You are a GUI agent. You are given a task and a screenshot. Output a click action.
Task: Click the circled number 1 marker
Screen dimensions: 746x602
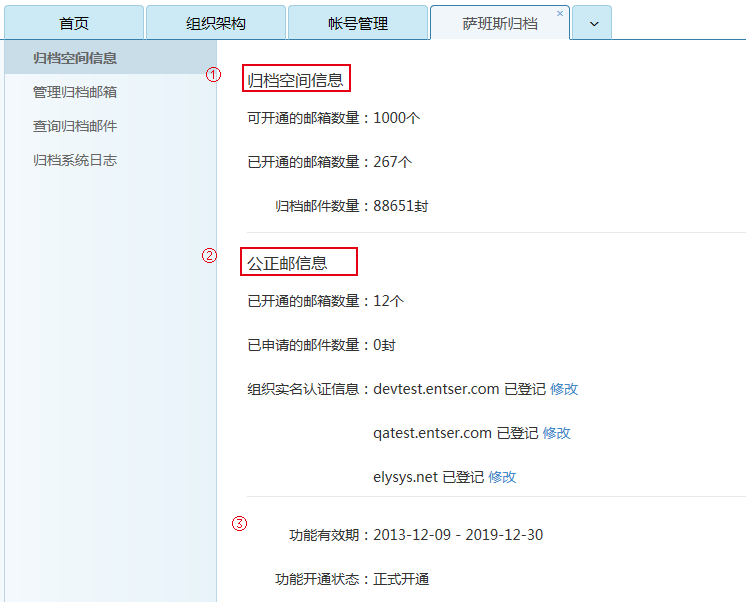[x=213, y=75]
